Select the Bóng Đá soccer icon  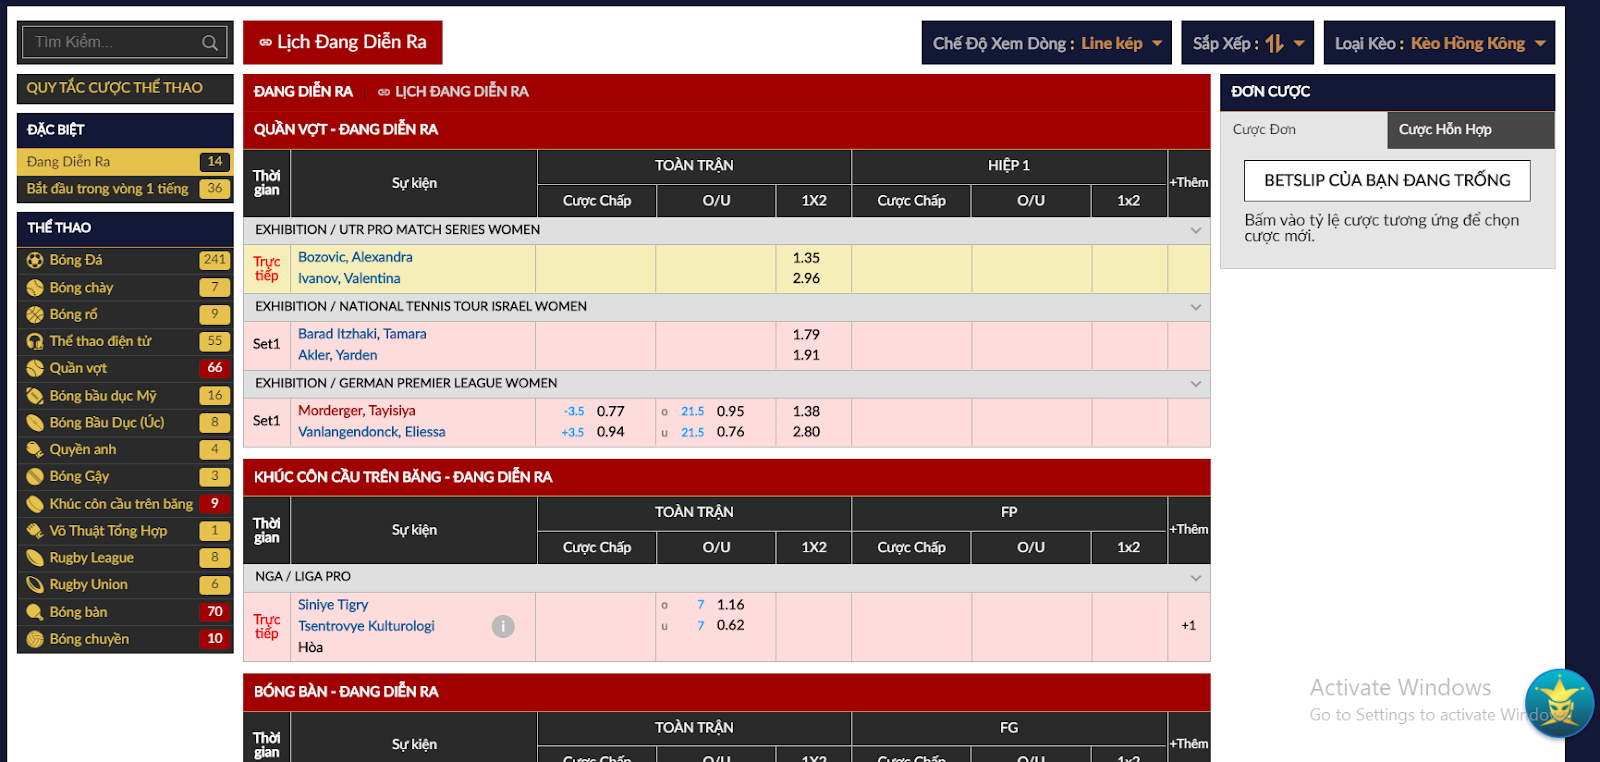(x=35, y=260)
